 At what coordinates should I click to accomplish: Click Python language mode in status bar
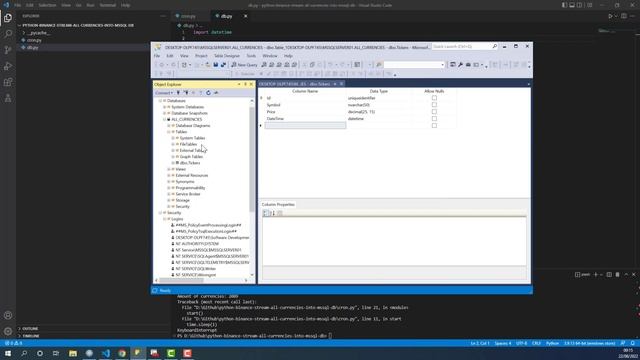point(552,344)
